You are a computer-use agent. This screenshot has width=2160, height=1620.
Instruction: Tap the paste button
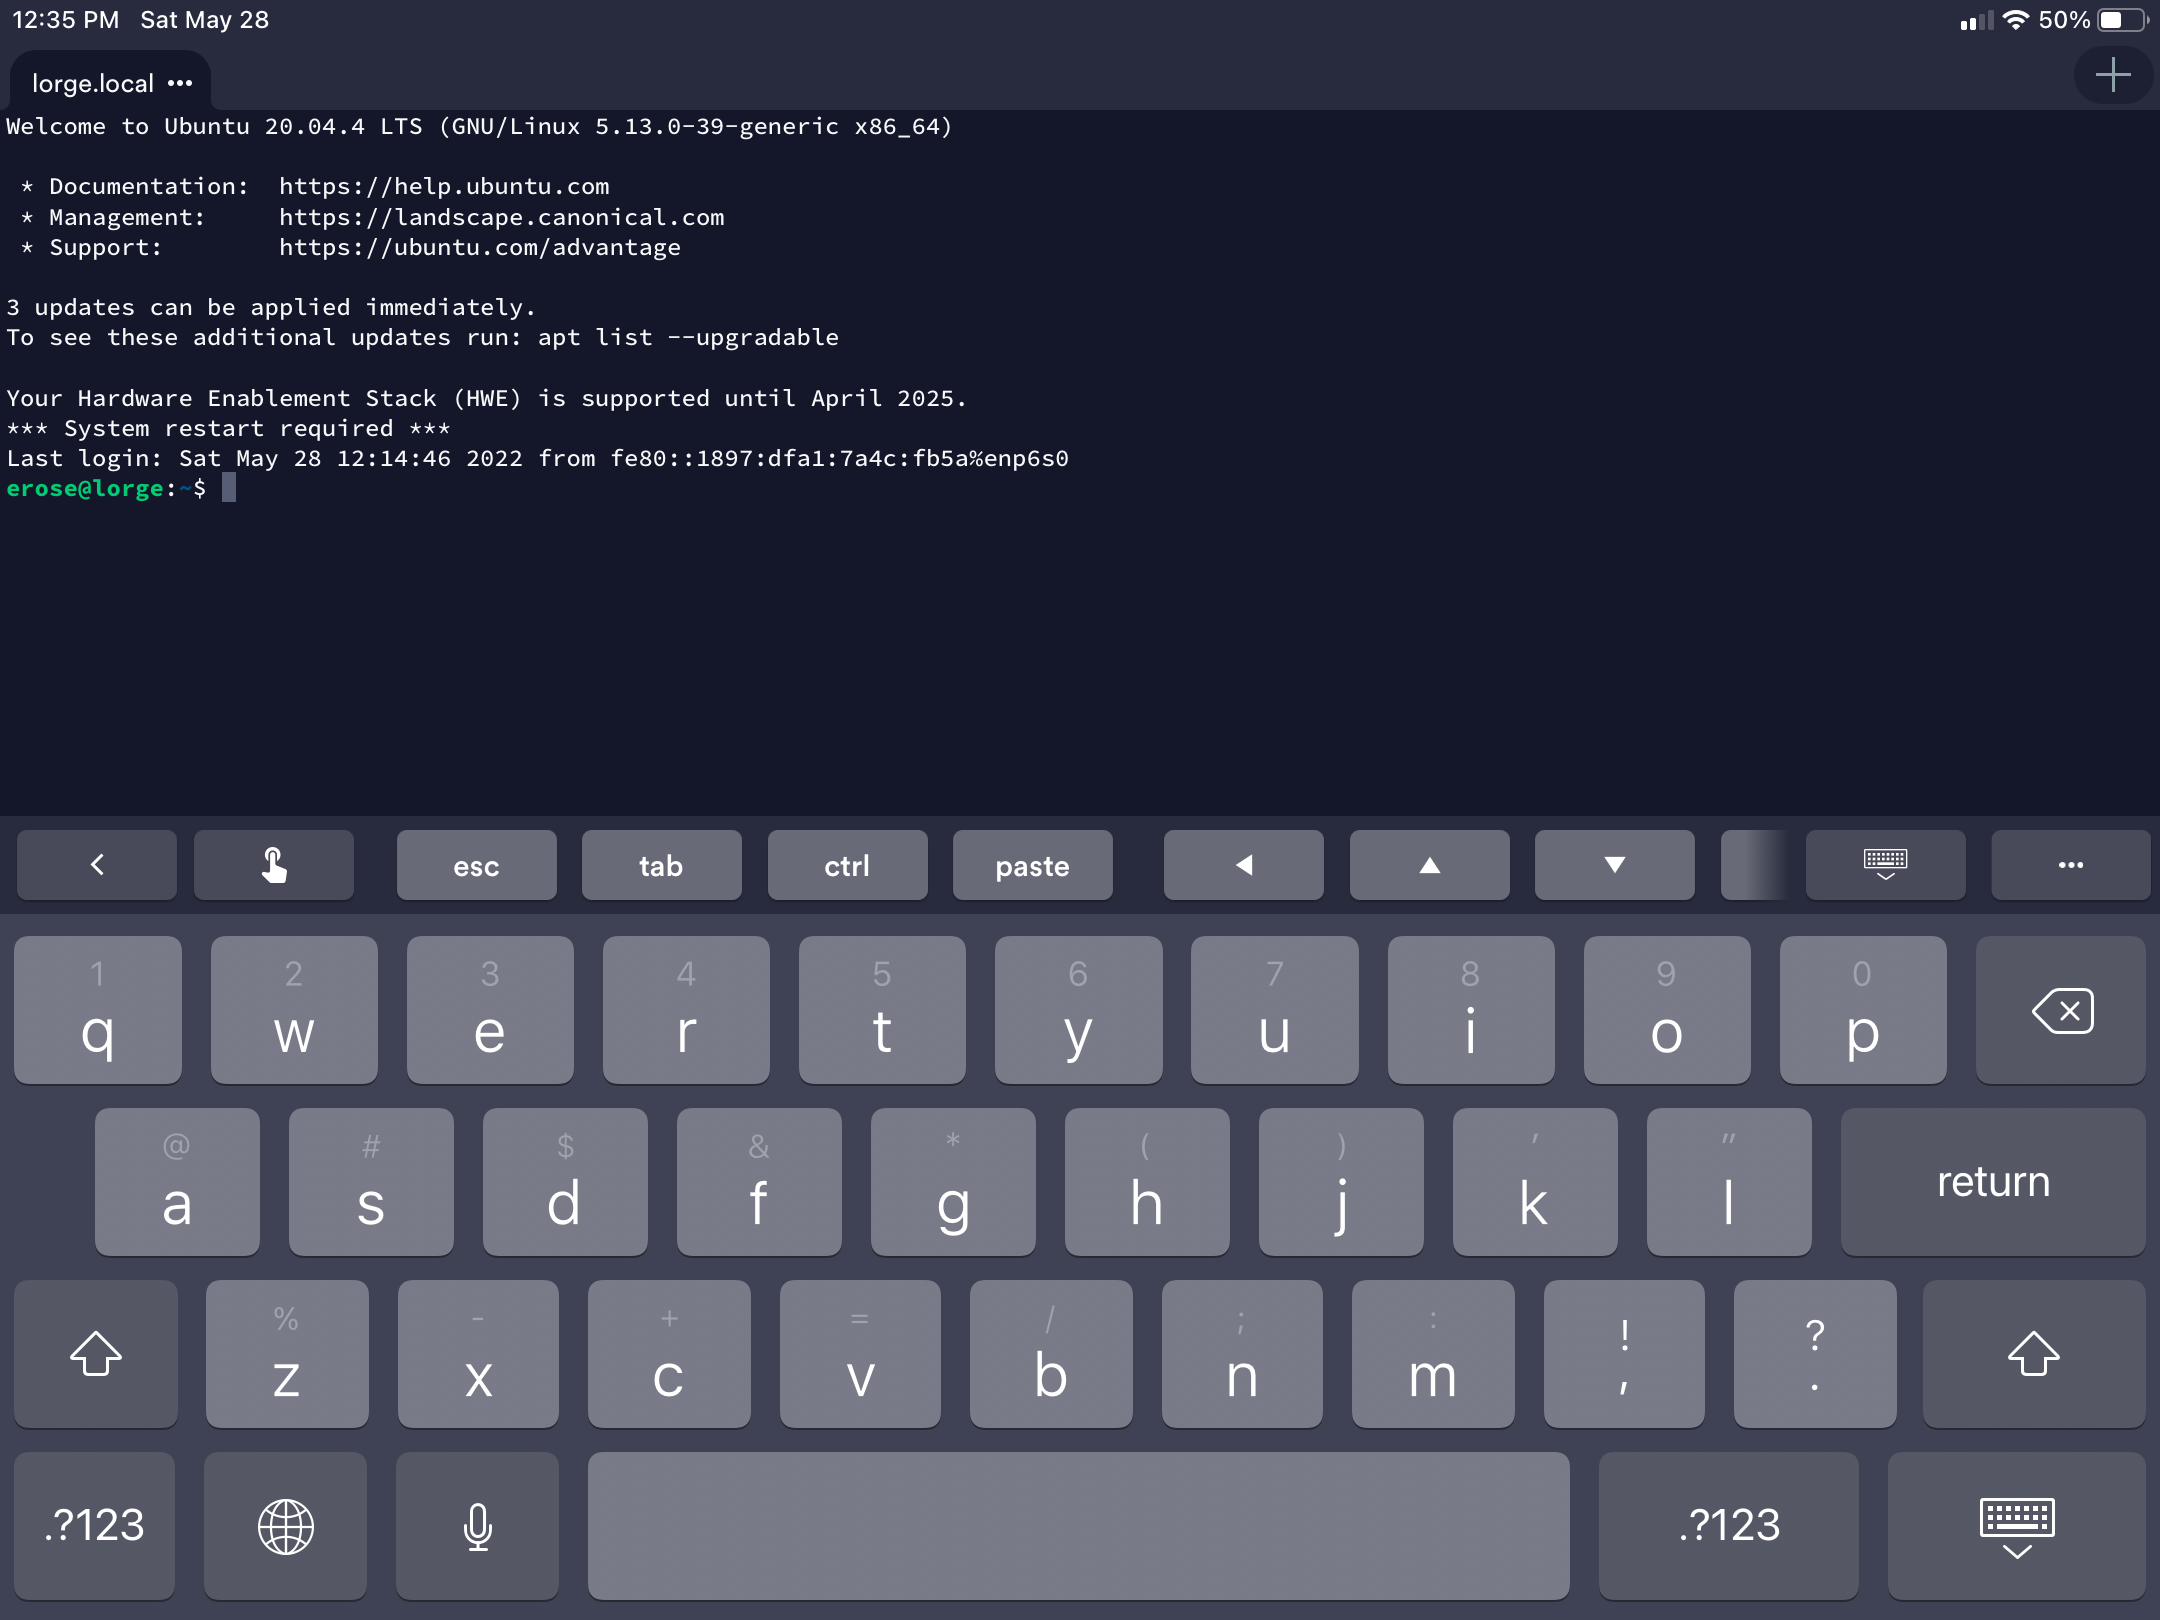pyautogui.click(x=1032, y=865)
